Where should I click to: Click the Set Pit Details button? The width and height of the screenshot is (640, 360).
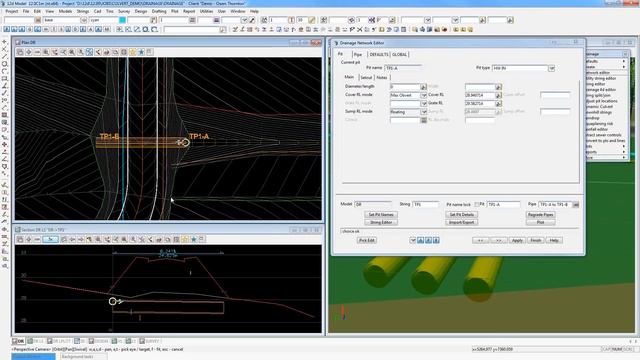click(462, 214)
